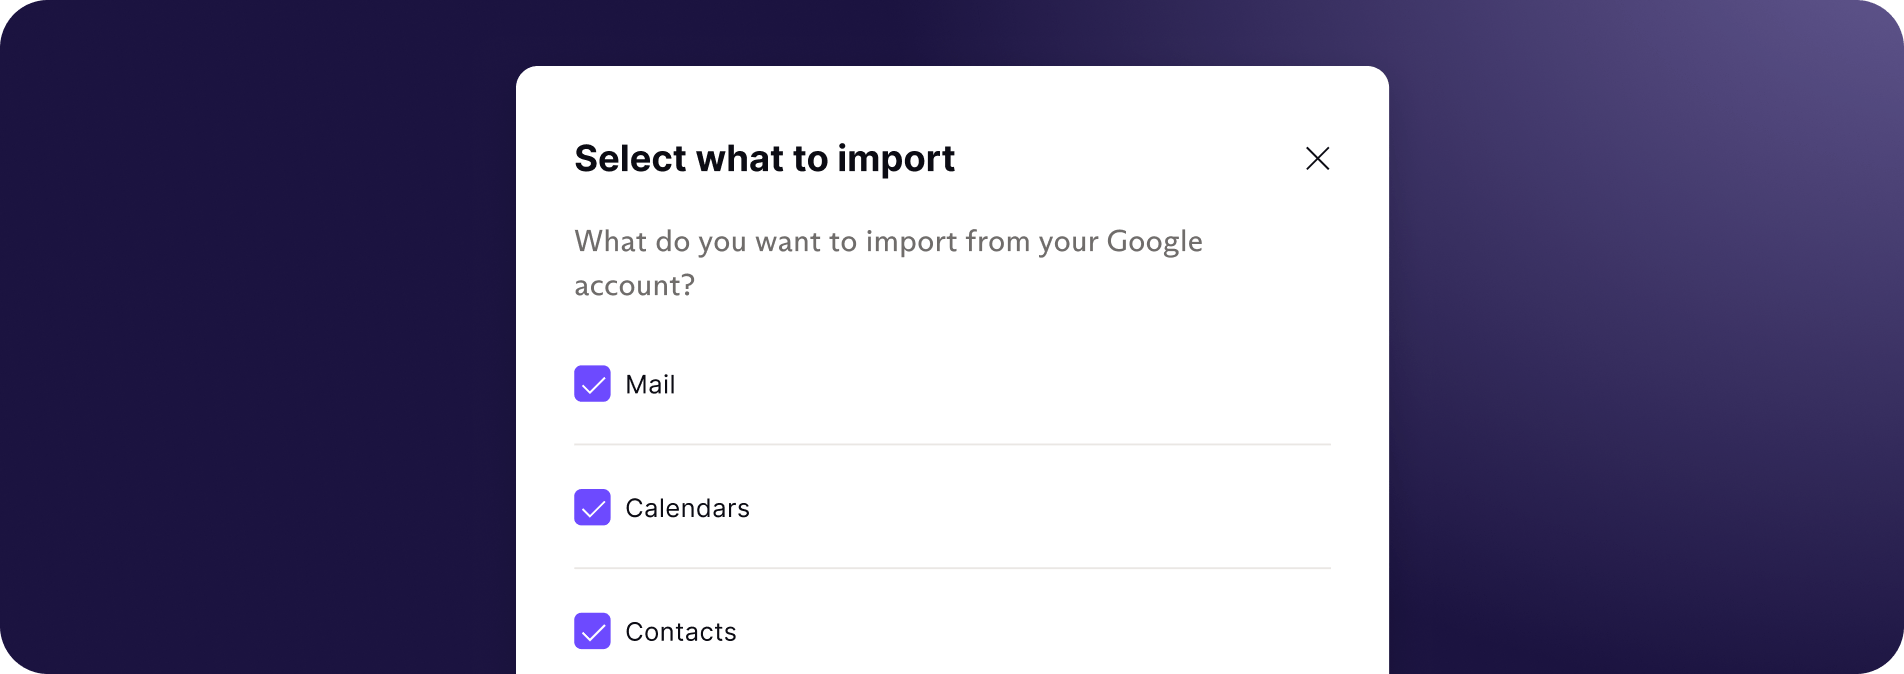Click the word 'account?' in the description
Viewport: 1904px width, 674px height.
[634, 286]
